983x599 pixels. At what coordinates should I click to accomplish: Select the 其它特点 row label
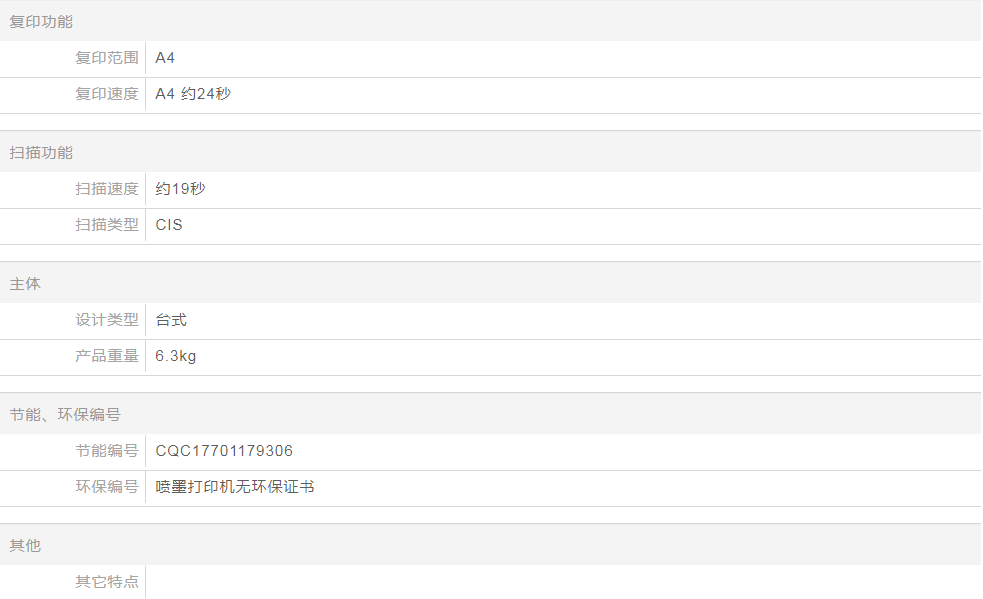[x=107, y=581]
